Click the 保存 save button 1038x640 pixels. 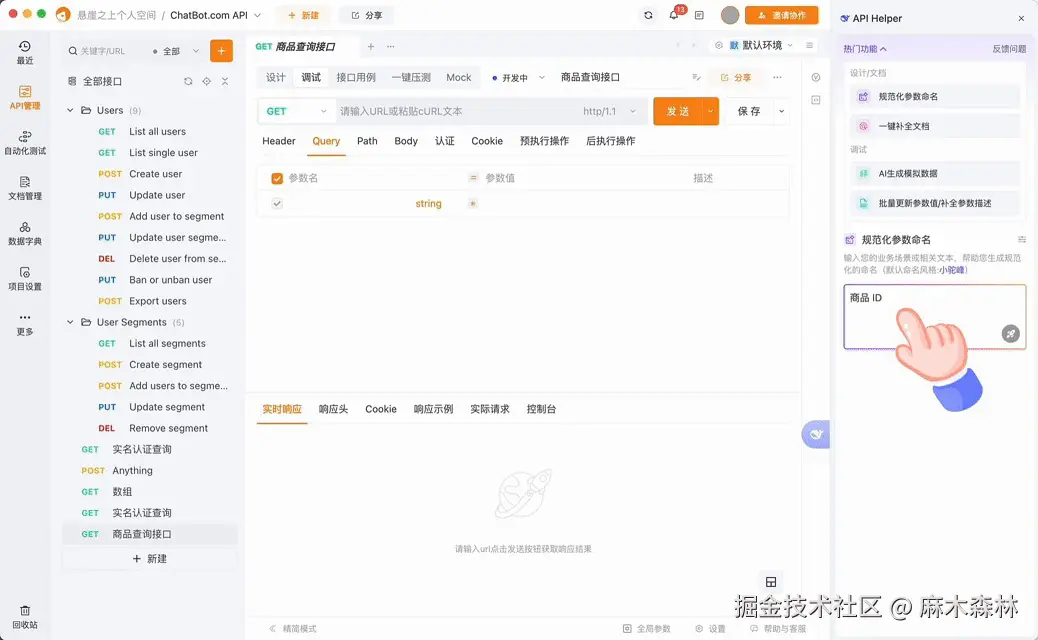[749, 111]
